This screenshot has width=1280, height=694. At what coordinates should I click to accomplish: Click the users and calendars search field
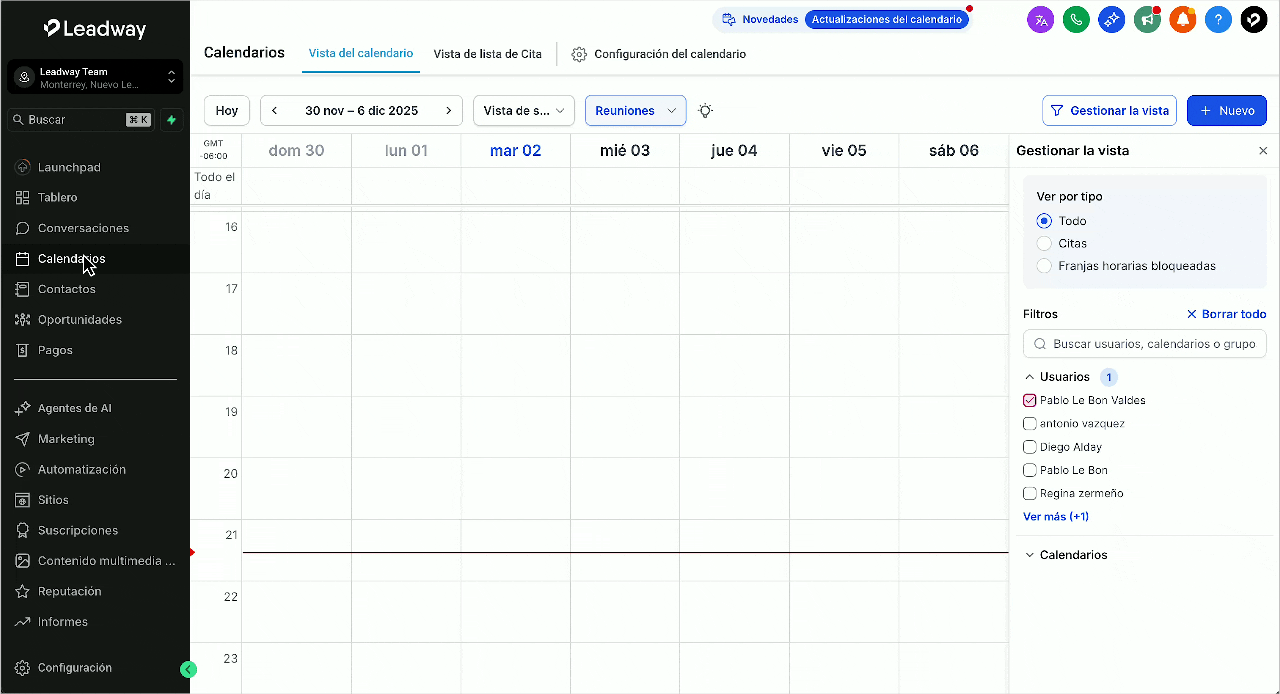[1152, 344]
